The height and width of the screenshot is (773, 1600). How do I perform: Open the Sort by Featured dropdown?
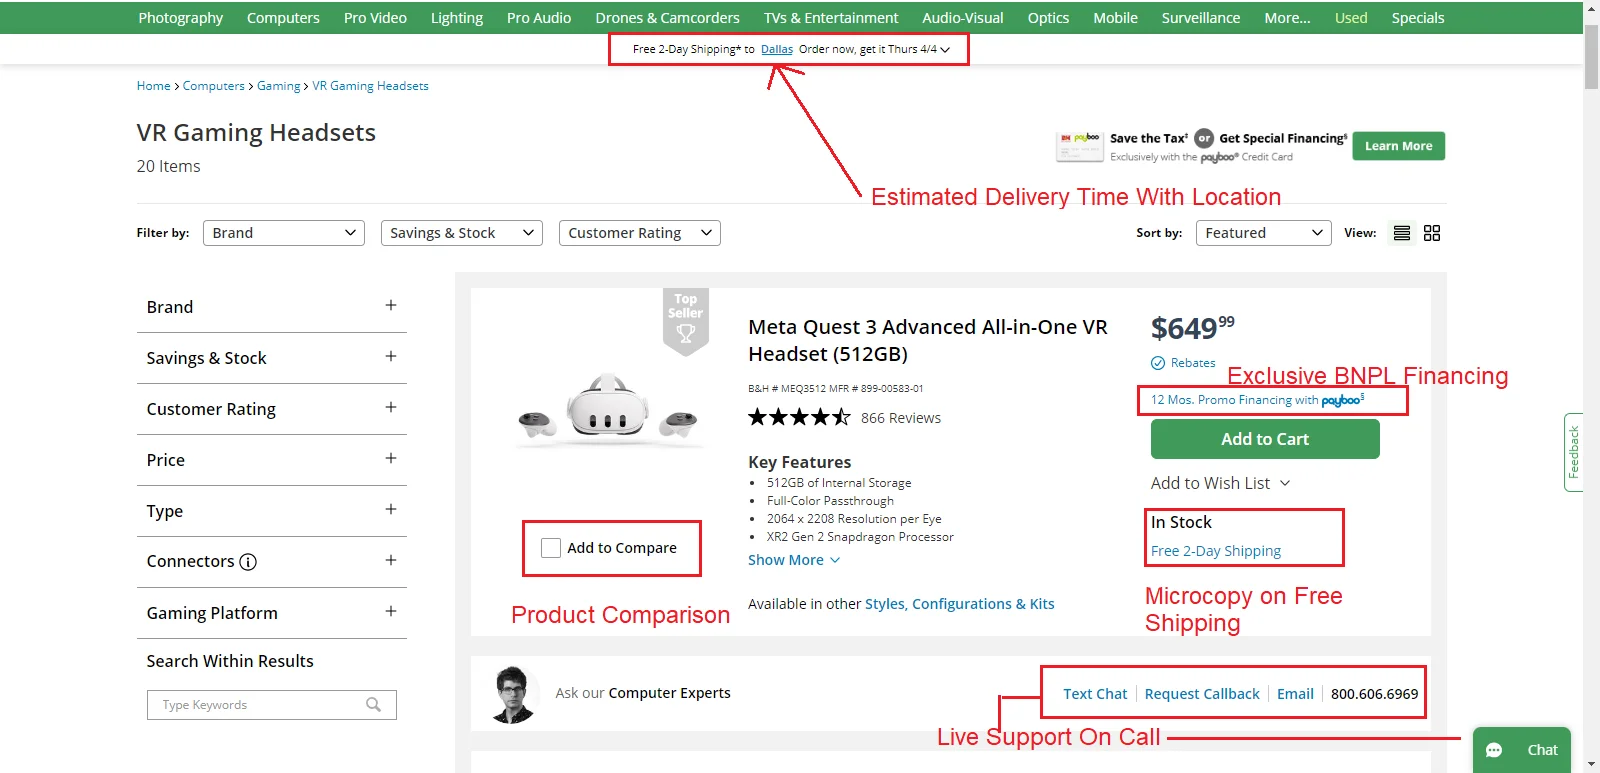(x=1264, y=233)
